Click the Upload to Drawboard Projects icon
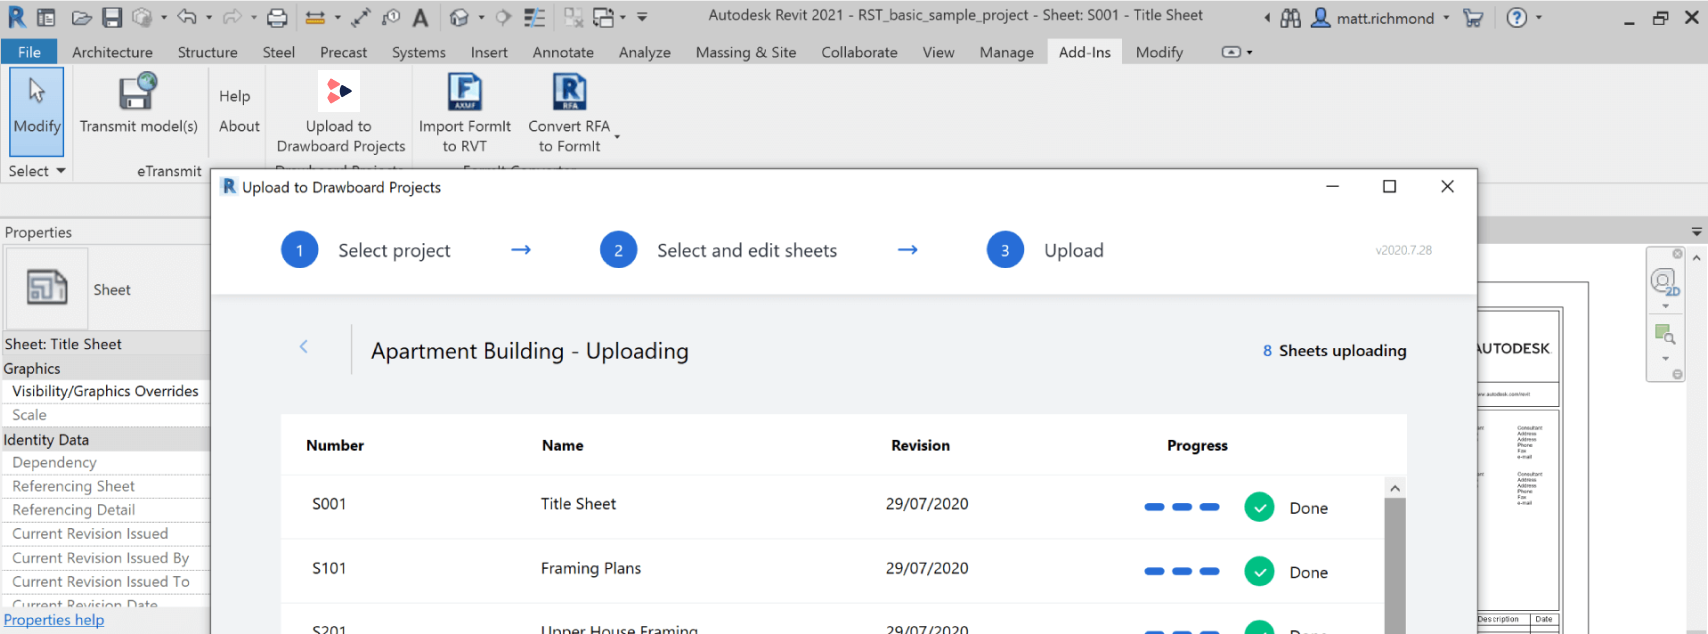Image resolution: width=1708 pixels, height=634 pixels. 339,91
